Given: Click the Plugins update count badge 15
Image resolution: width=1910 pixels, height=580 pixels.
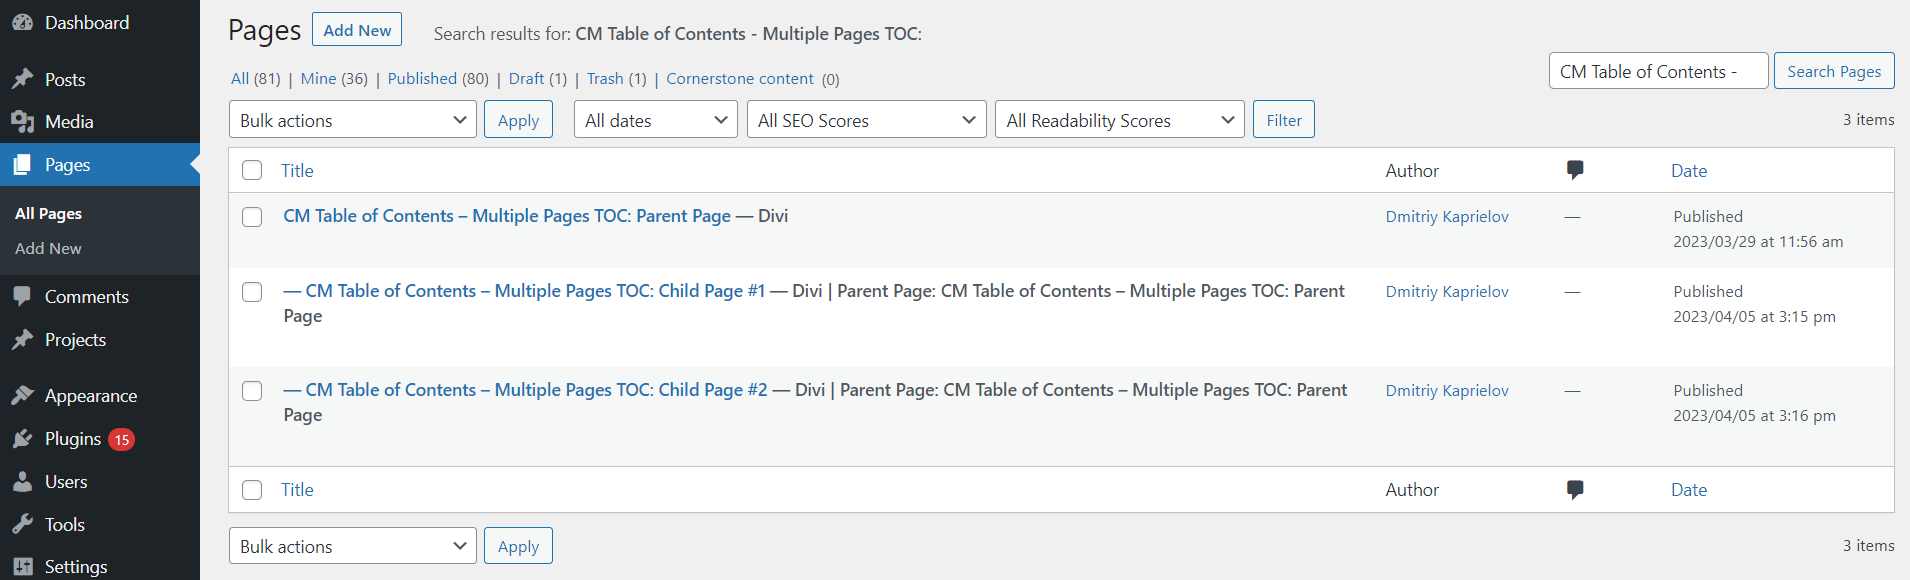Looking at the screenshot, I should [x=122, y=440].
